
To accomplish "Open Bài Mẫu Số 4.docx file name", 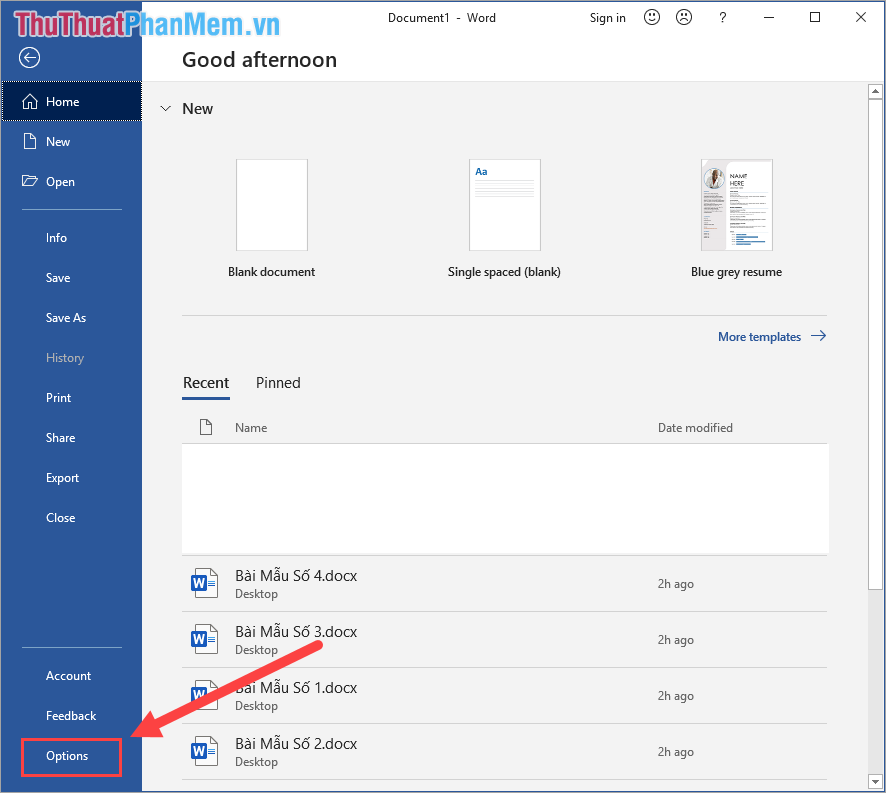I will point(296,576).
